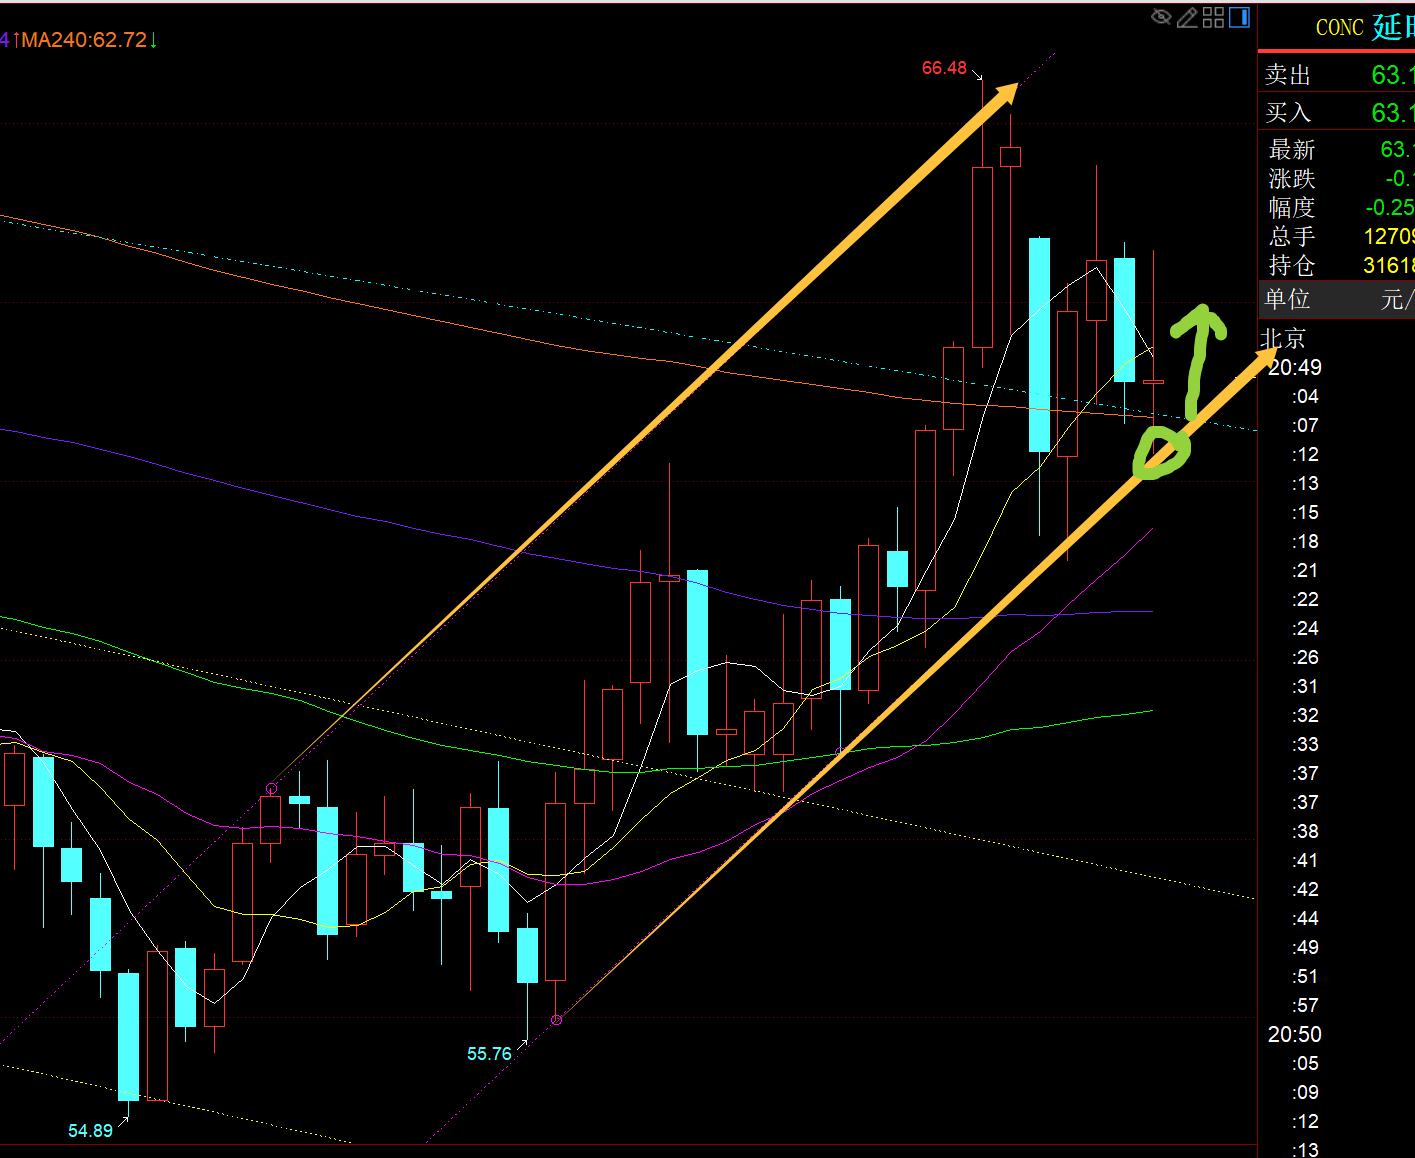
Task: Select the CONC contract code
Action: click(1339, 28)
